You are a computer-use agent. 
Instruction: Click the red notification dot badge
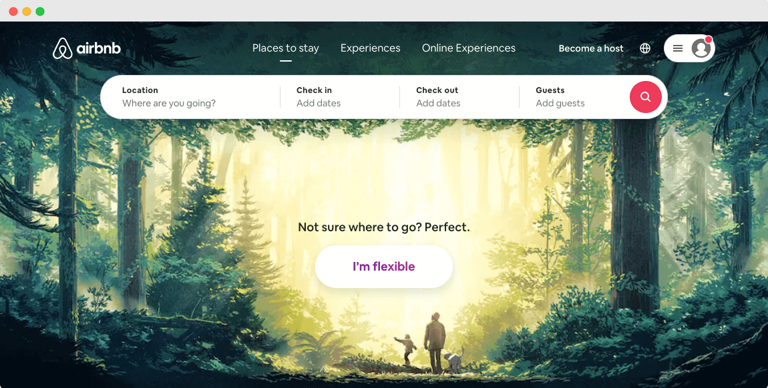tap(708, 39)
